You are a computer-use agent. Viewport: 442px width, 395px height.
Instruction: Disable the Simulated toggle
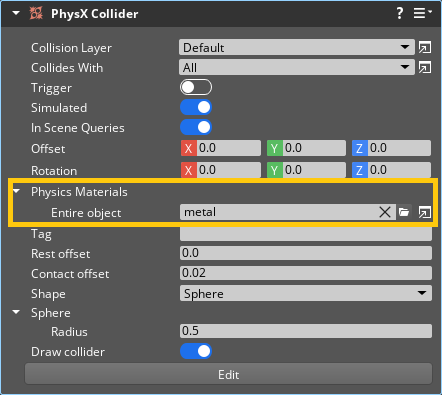pos(196,107)
